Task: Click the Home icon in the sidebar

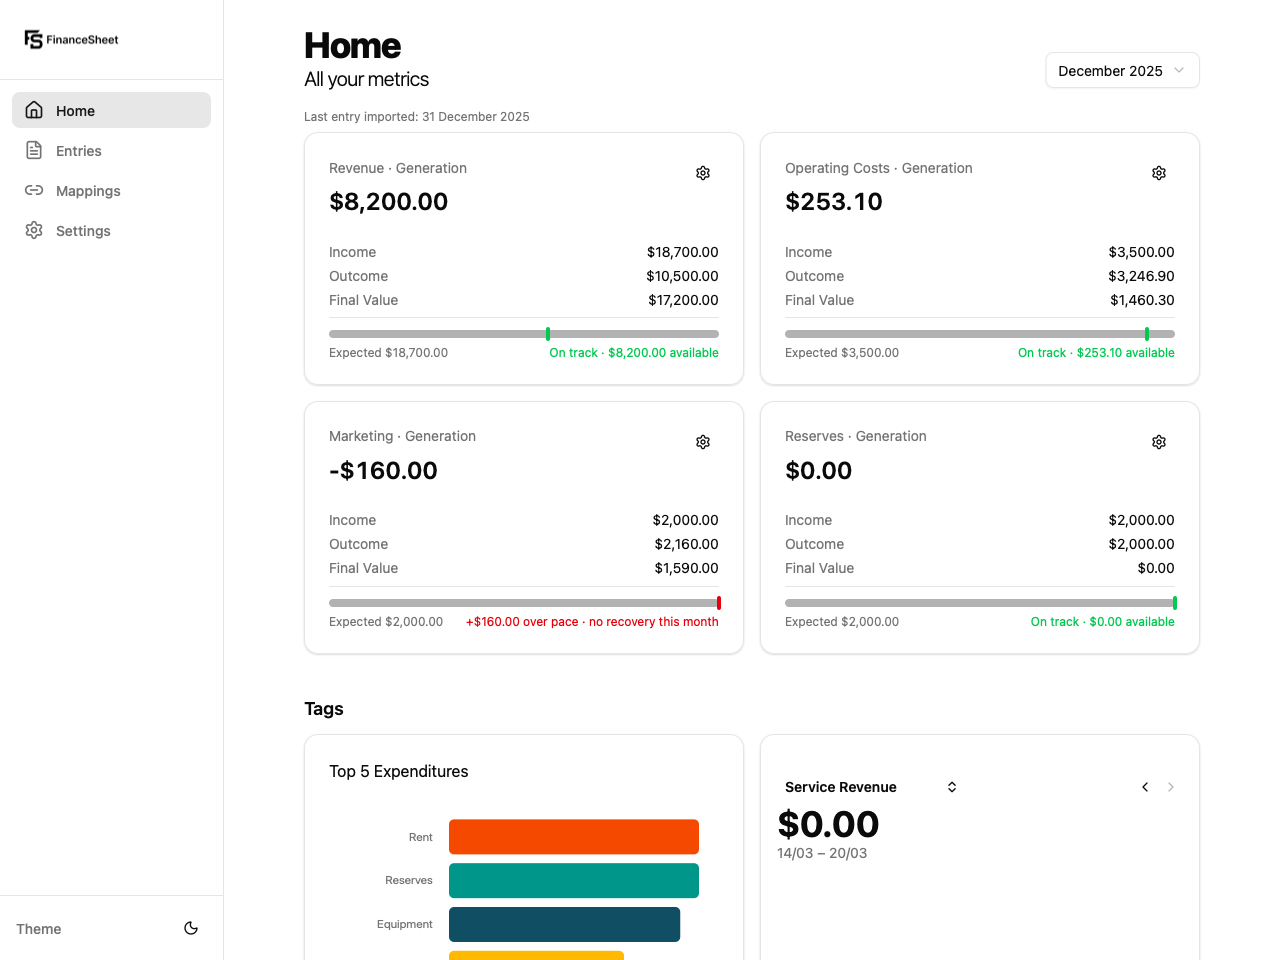Action: click(x=34, y=110)
